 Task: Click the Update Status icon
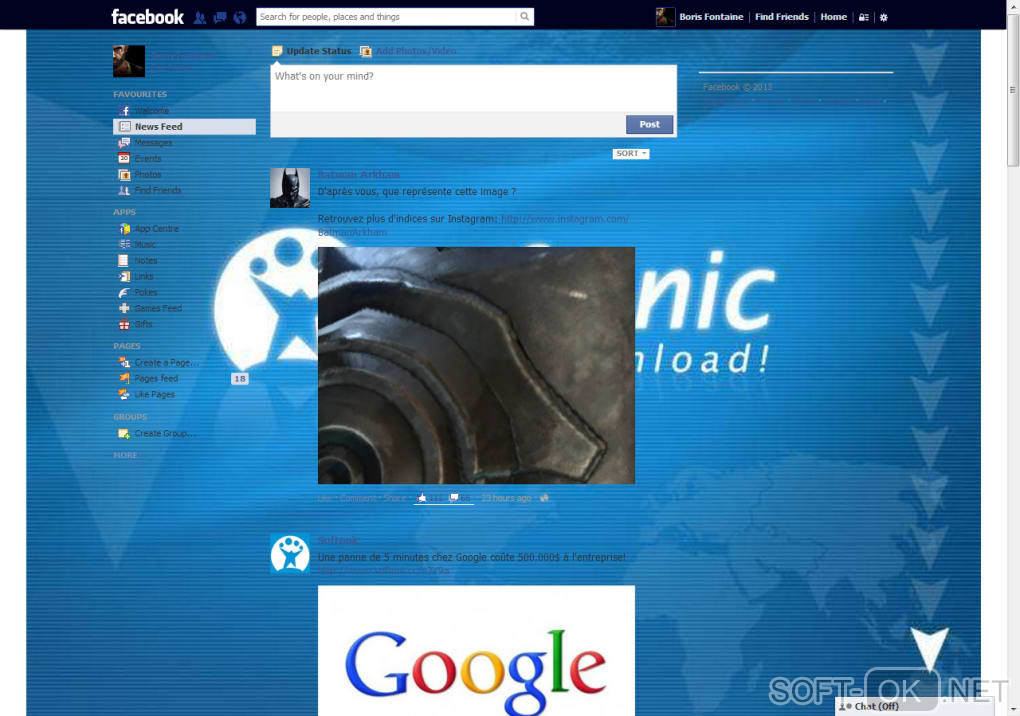(277, 51)
